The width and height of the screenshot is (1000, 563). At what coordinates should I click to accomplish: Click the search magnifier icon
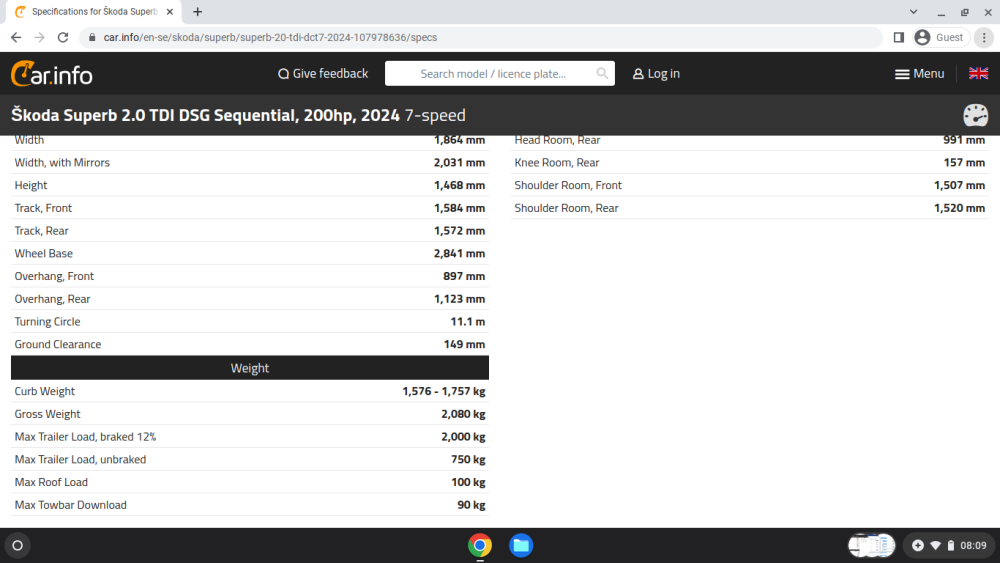[602, 74]
